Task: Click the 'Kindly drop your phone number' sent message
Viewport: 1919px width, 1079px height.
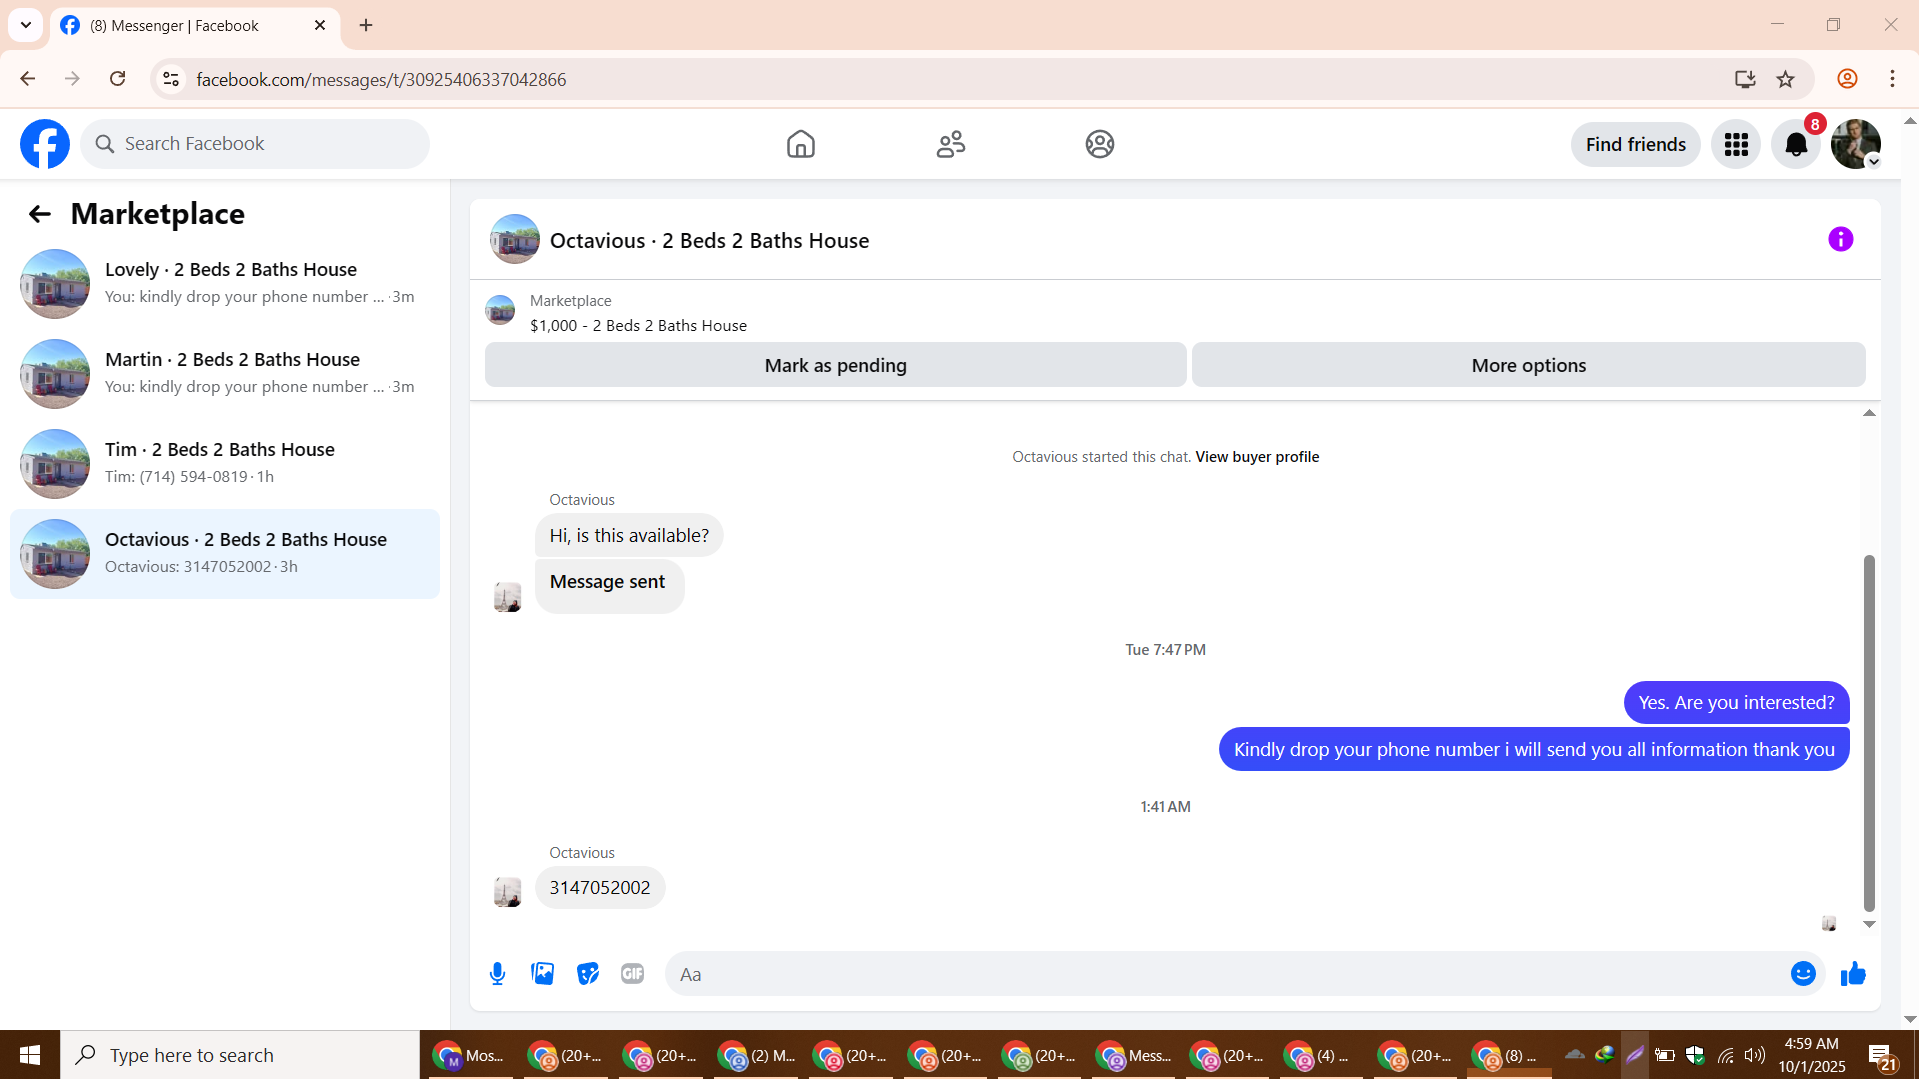Action: [x=1534, y=750]
